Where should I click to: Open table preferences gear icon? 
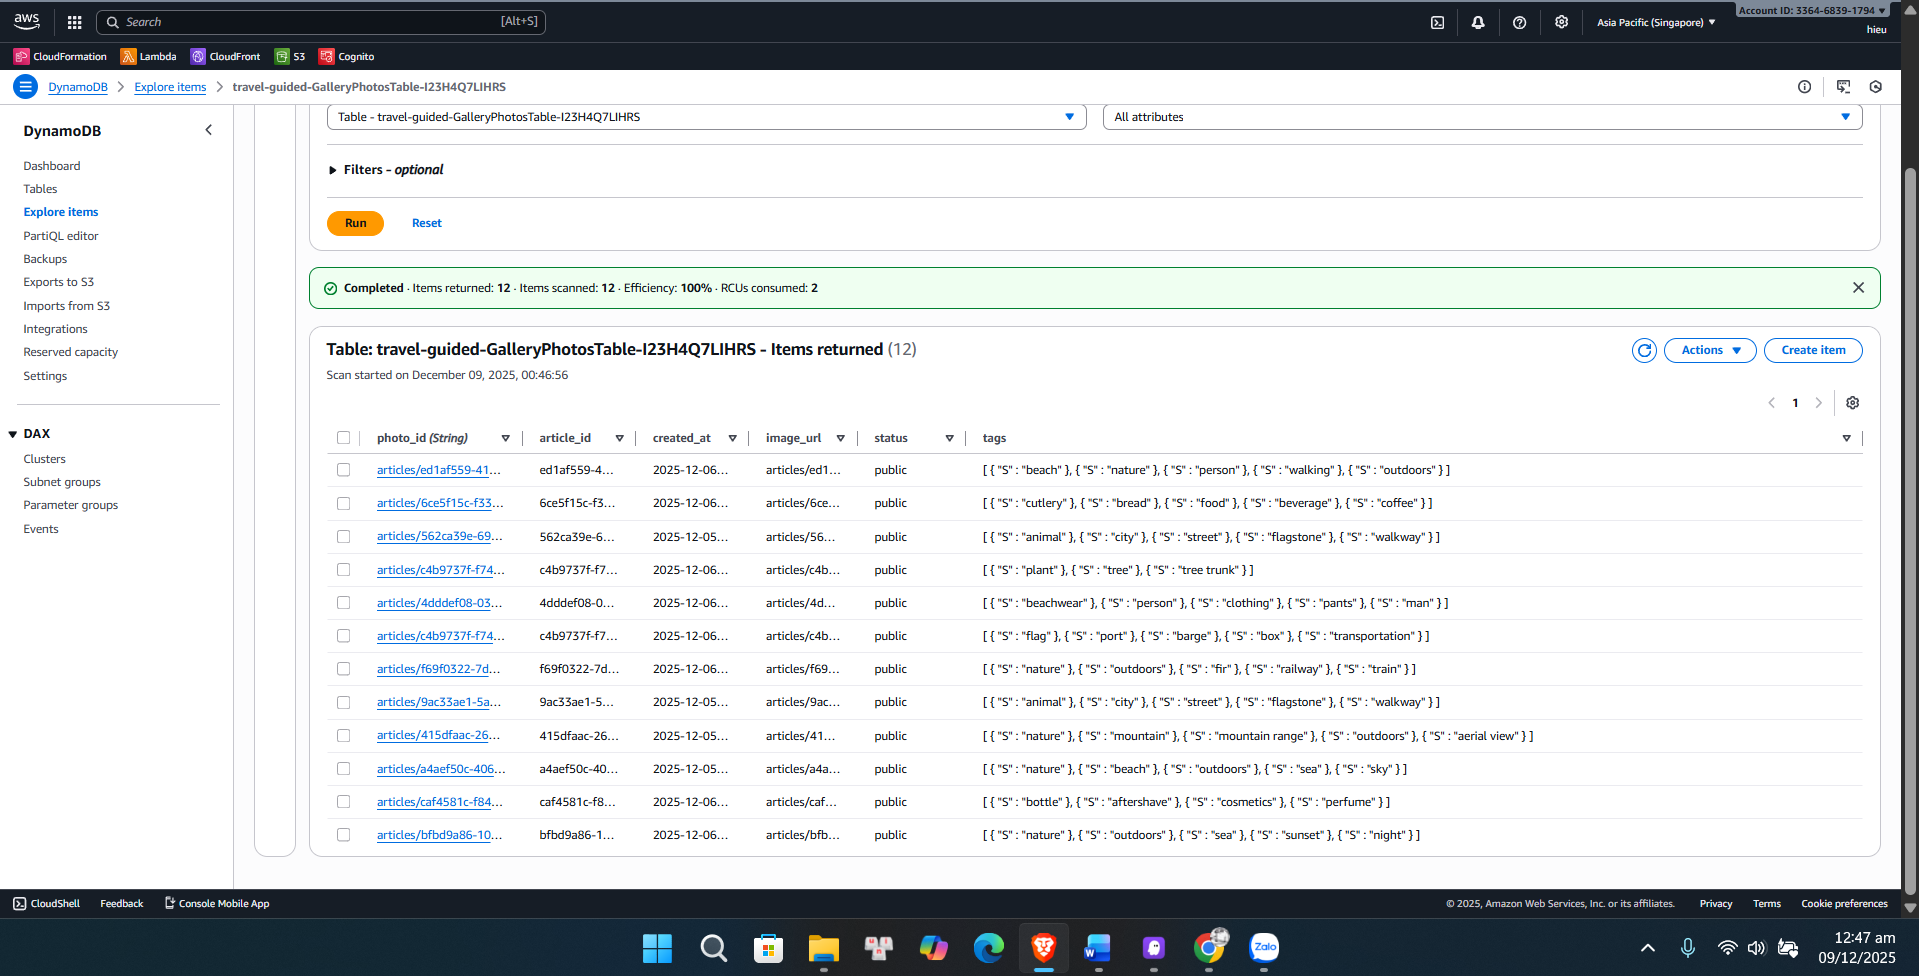click(x=1852, y=403)
